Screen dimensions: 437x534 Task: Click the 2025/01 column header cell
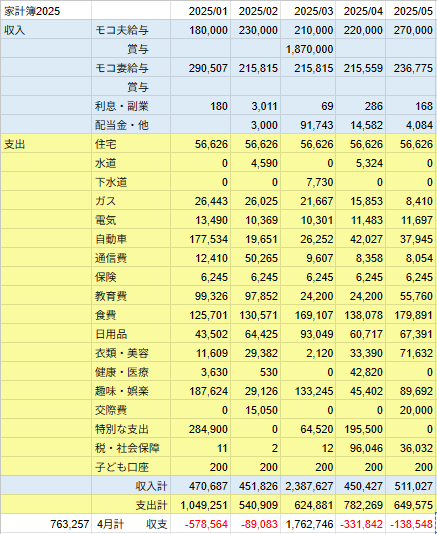(200, 11)
